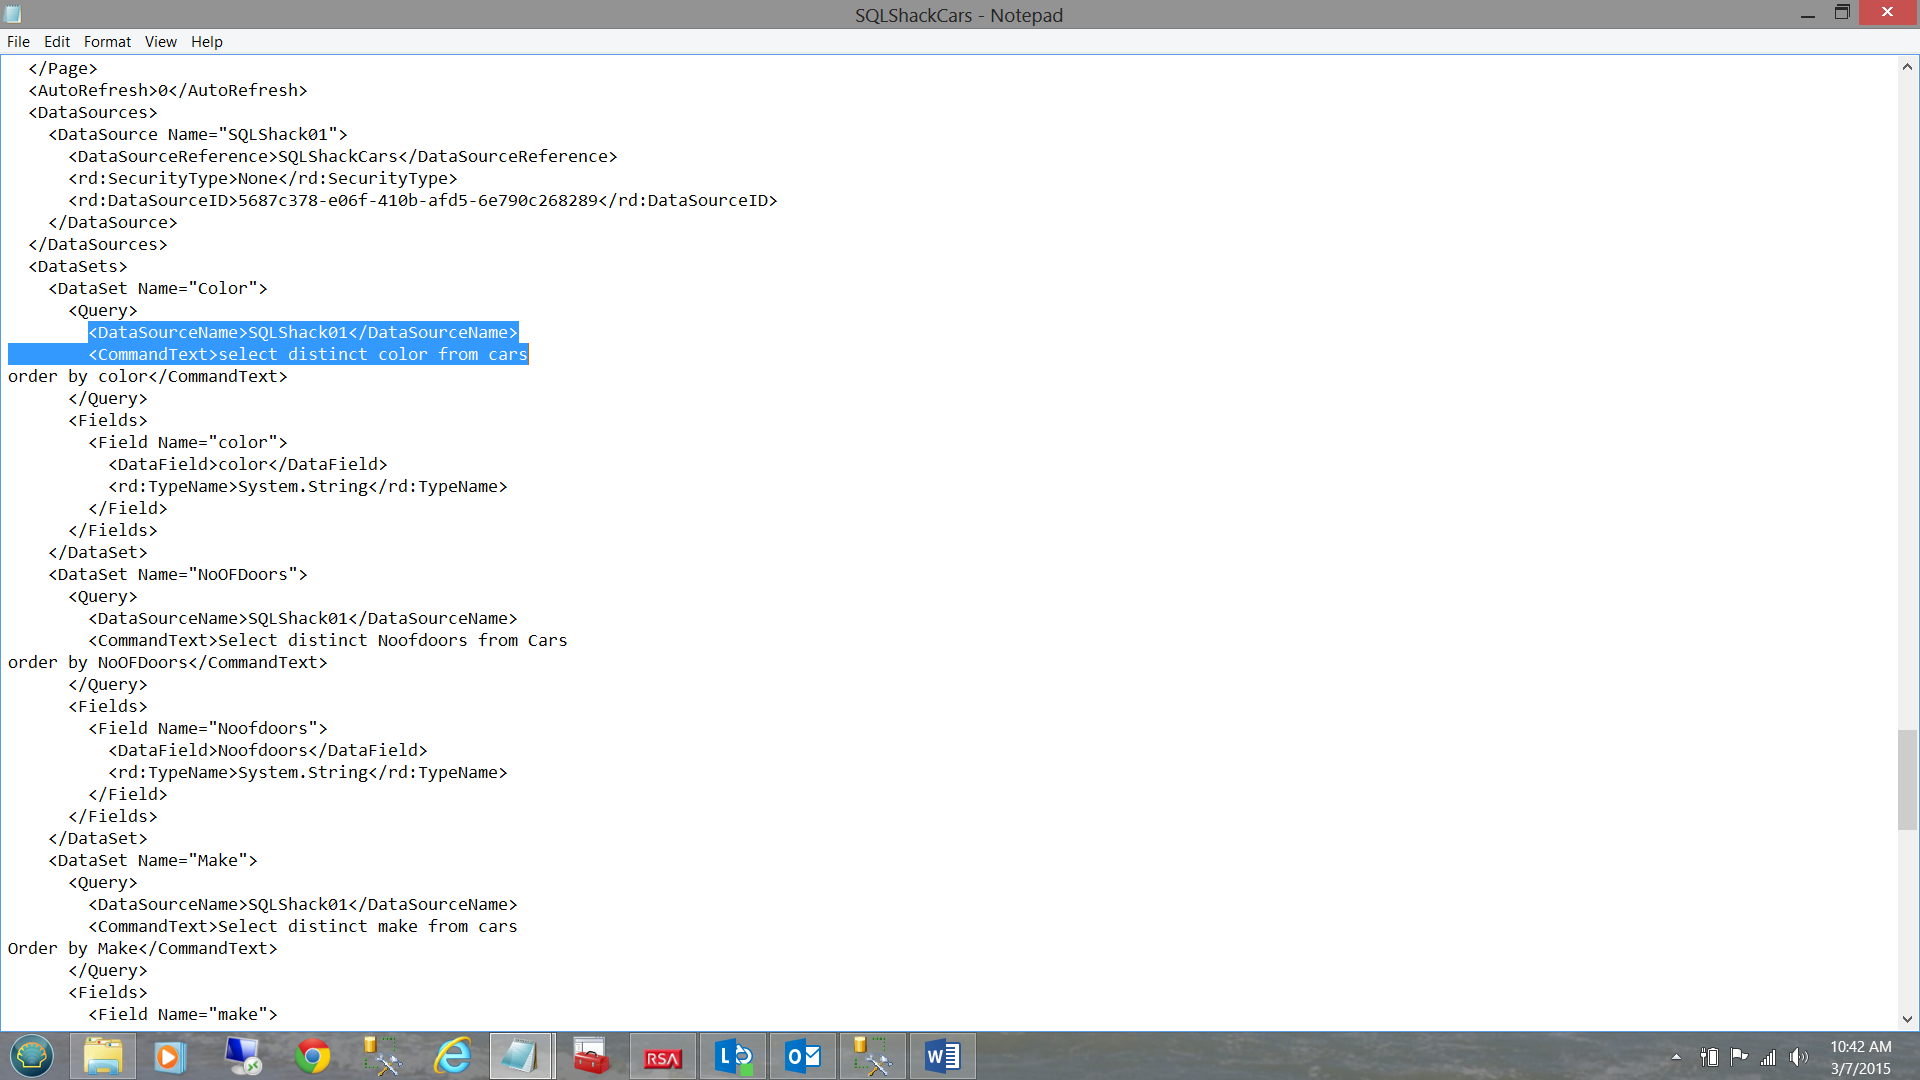Open the File menu

pos(18,41)
